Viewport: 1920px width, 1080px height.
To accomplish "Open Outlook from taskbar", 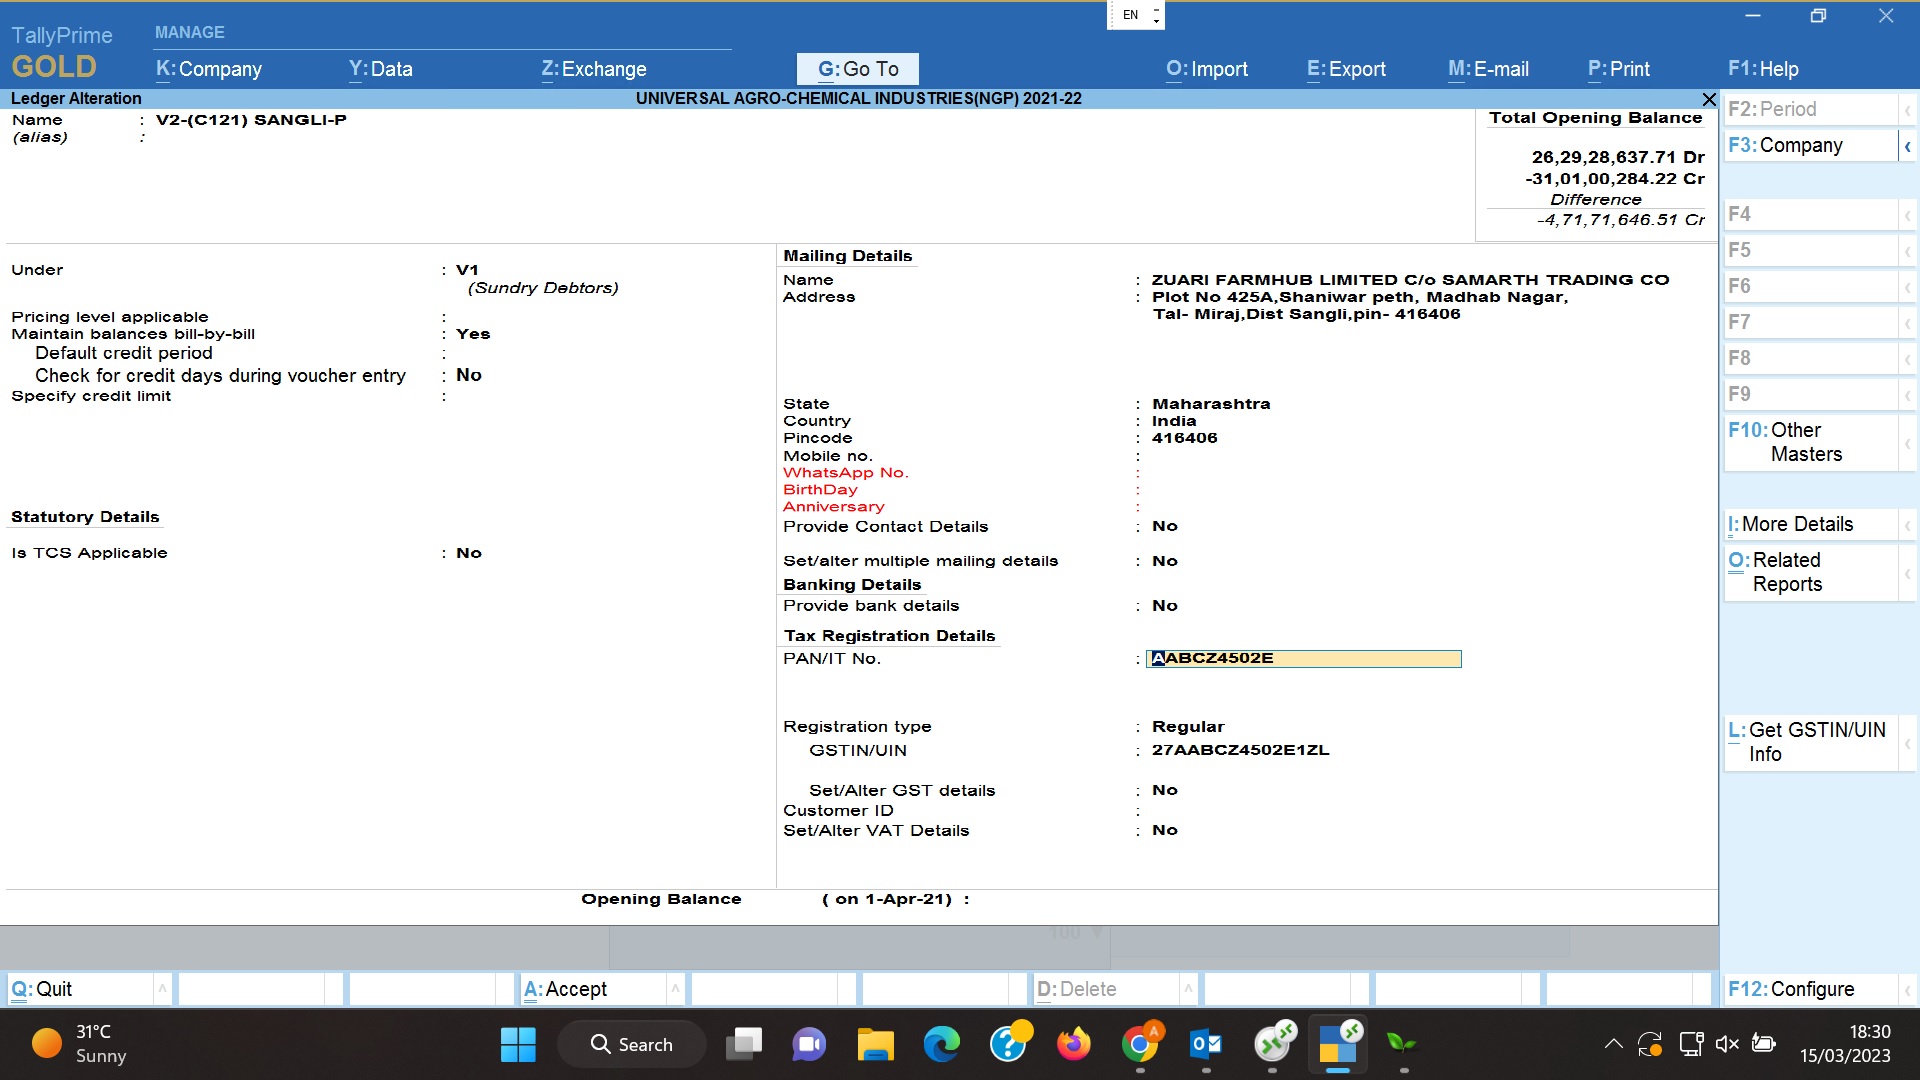I will coord(1206,1045).
